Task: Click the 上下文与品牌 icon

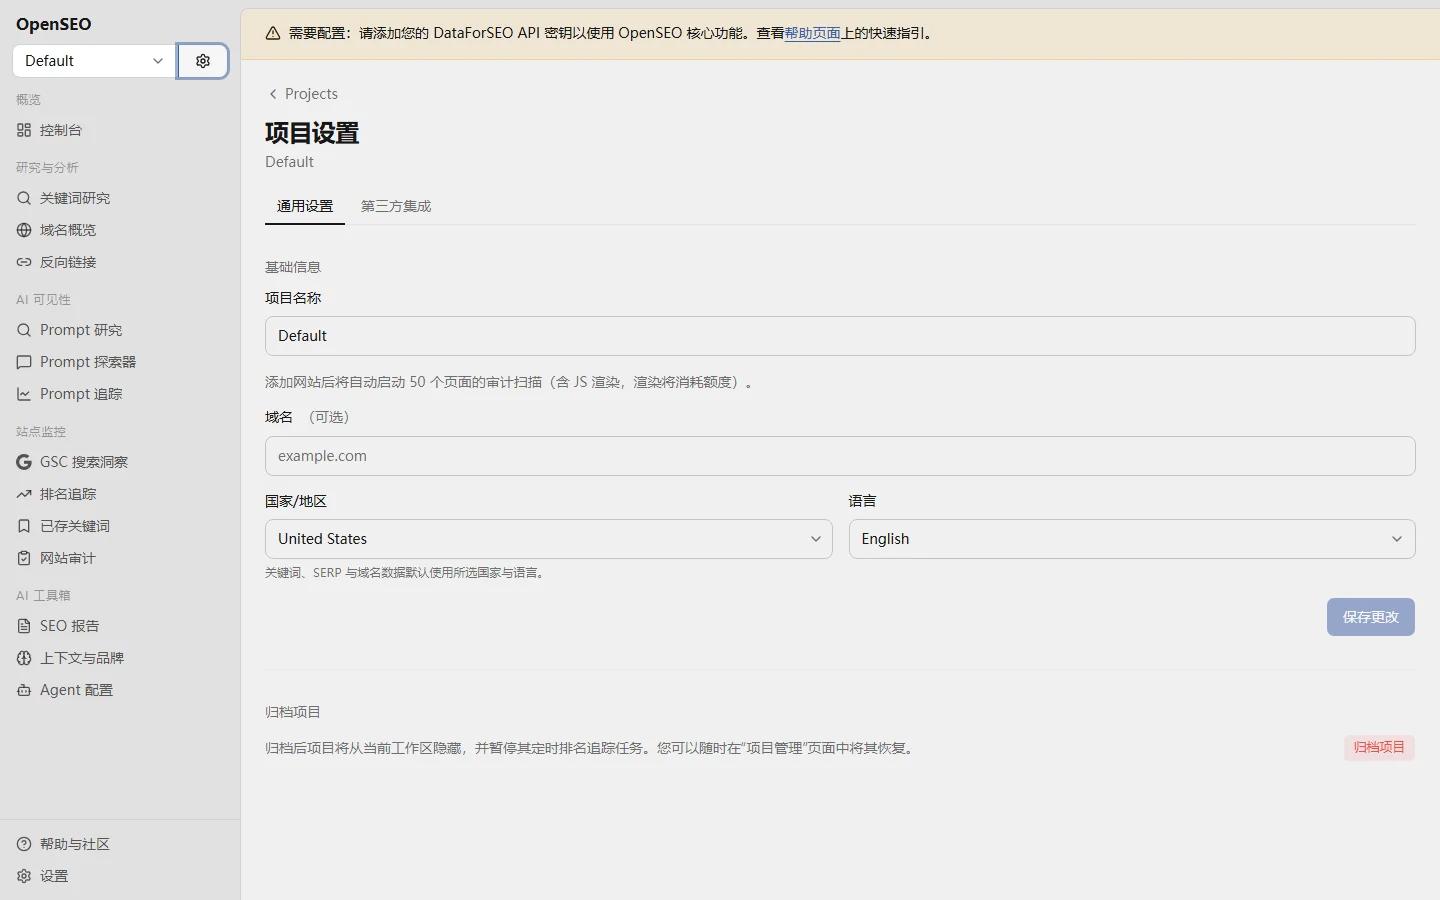Action: tap(24, 658)
